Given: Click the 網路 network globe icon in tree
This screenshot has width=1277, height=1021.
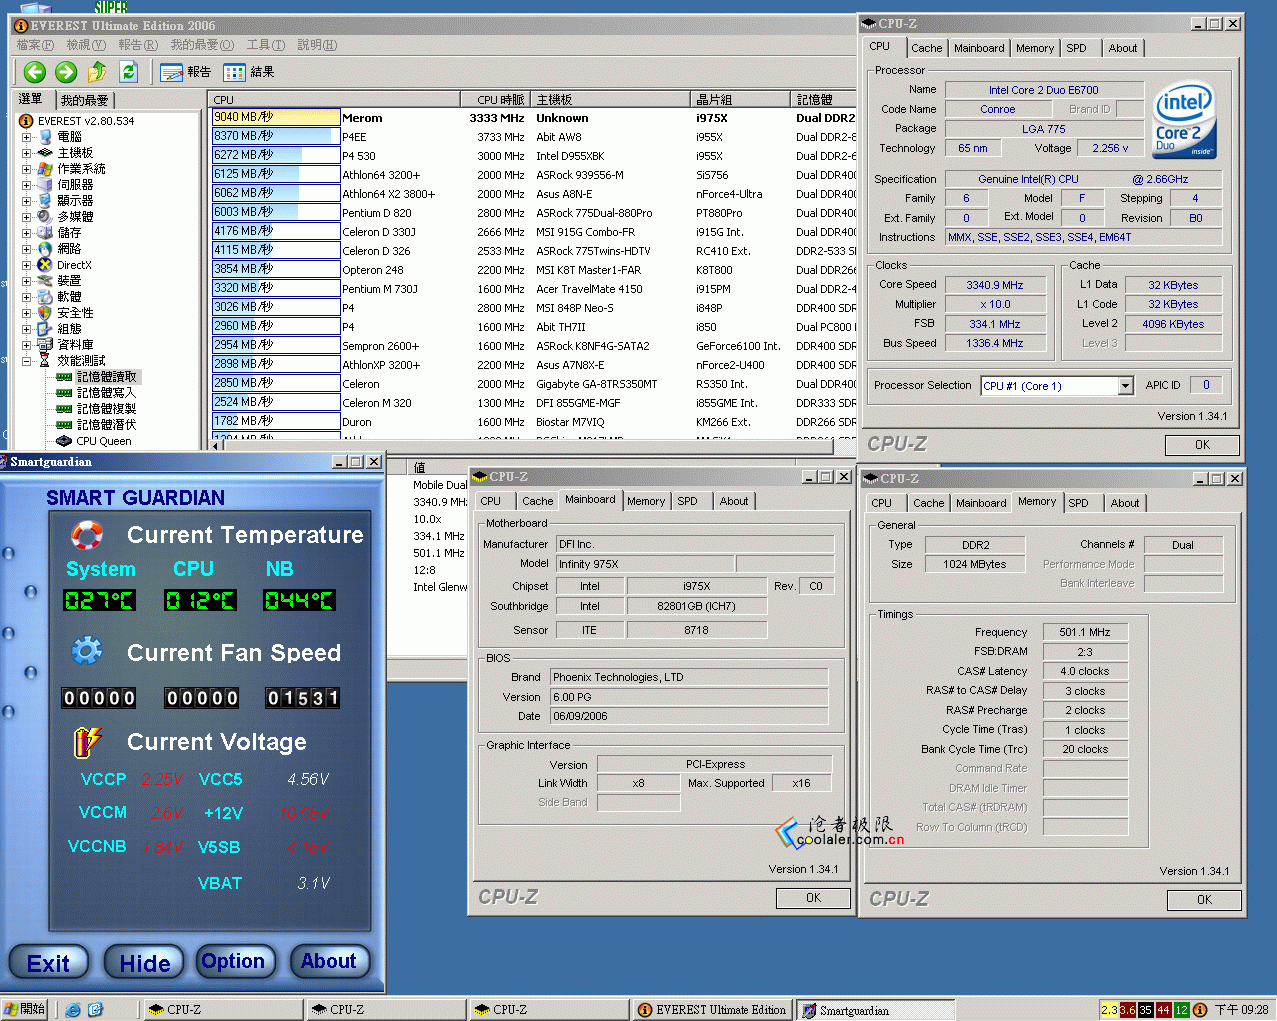Looking at the screenshot, I should tap(45, 249).
